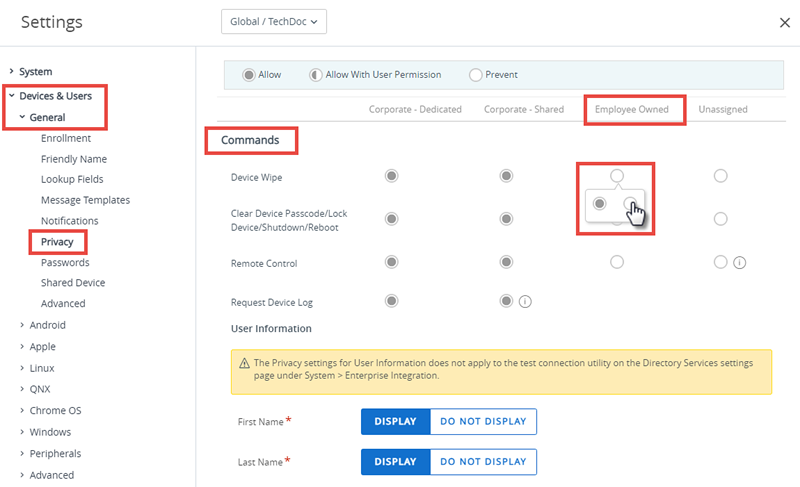
Task: Open the Message Templates settings page
Action: pyautogui.click(x=85, y=200)
